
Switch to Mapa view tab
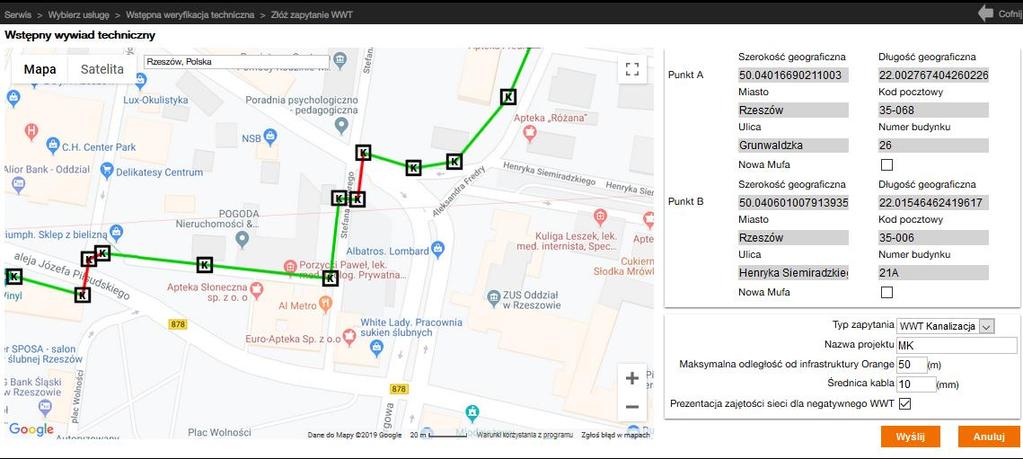(x=40, y=69)
